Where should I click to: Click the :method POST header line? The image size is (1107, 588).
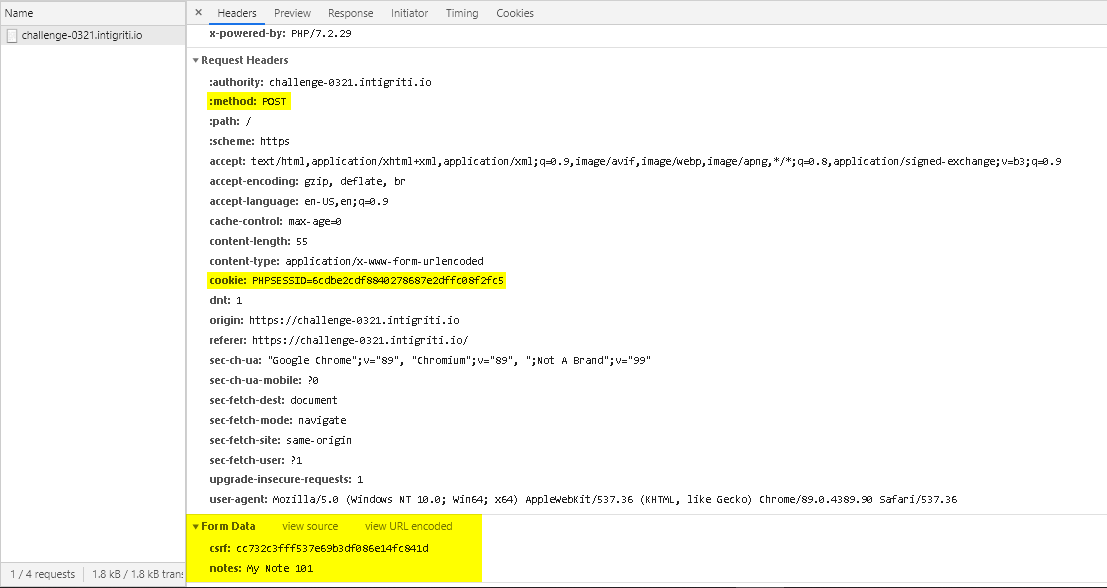pyautogui.click(x=248, y=102)
